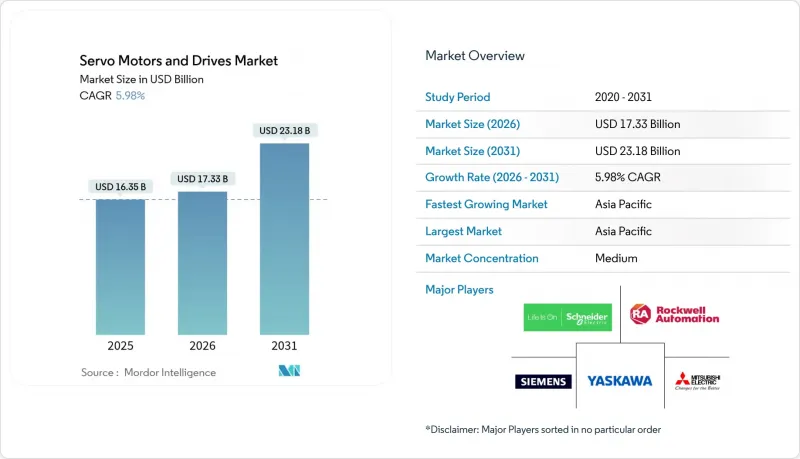The height and width of the screenshot is (459, 800).
Task: Click the Source: Mordor Intelligence text
Action: [148, 372]
